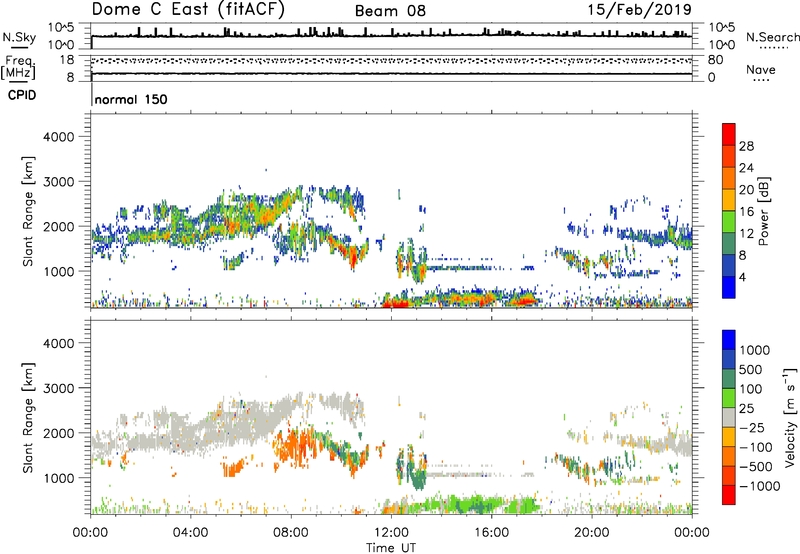Click the "Velocity [m s⁻¹]" color bar title

pos(790,417)
